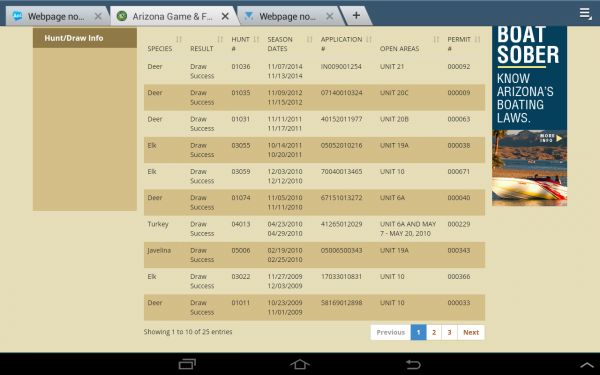Screen dimensions: 600x375
Task: Sort by Season Dates column arrows
Action: click(310, 39)
